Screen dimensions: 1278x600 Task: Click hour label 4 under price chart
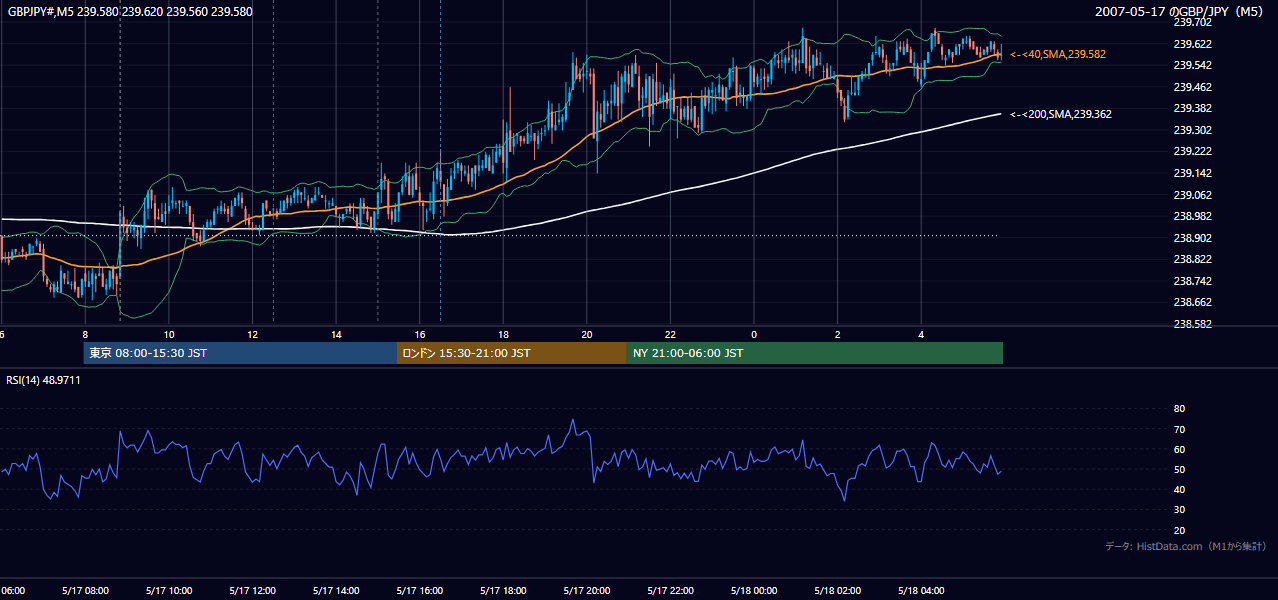click(921, 334)
